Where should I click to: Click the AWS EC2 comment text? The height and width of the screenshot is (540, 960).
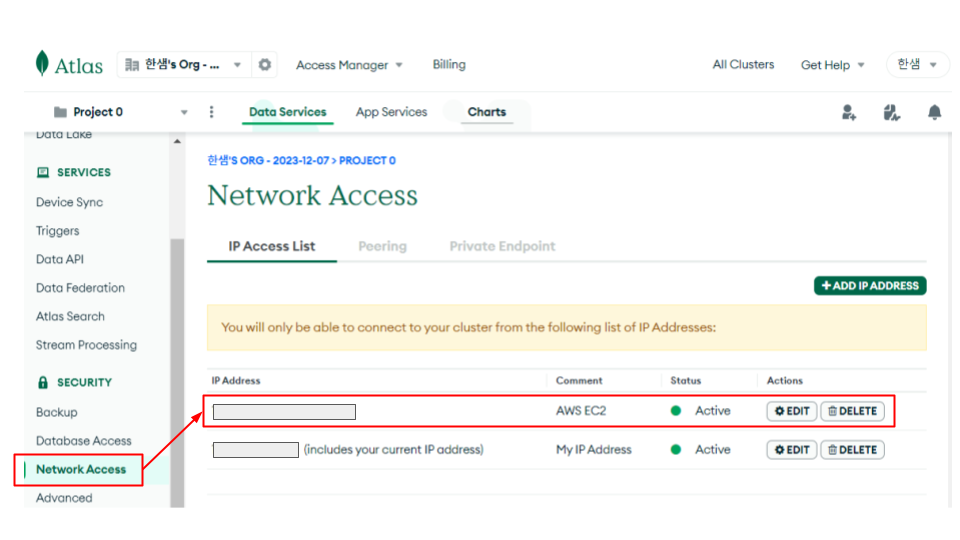point(581,411)
